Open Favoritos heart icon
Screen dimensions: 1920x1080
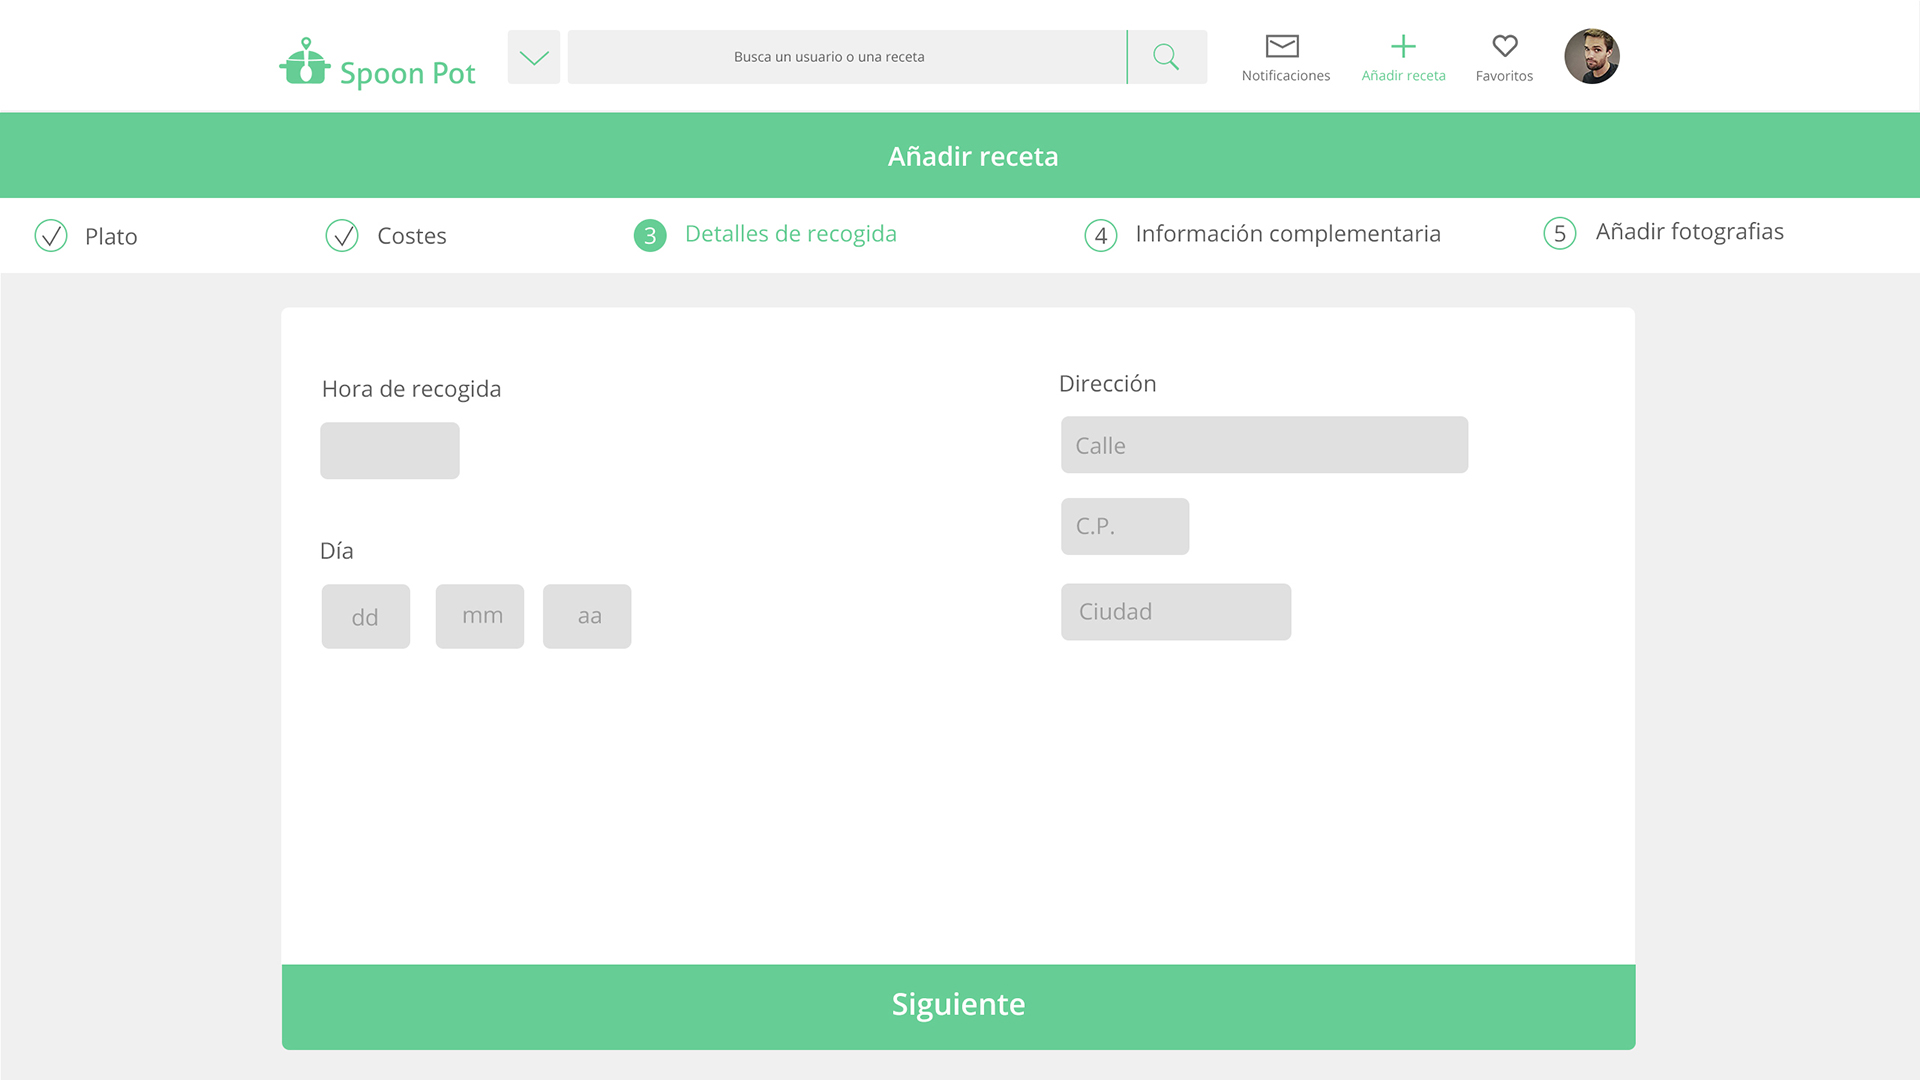[1505, 46]
